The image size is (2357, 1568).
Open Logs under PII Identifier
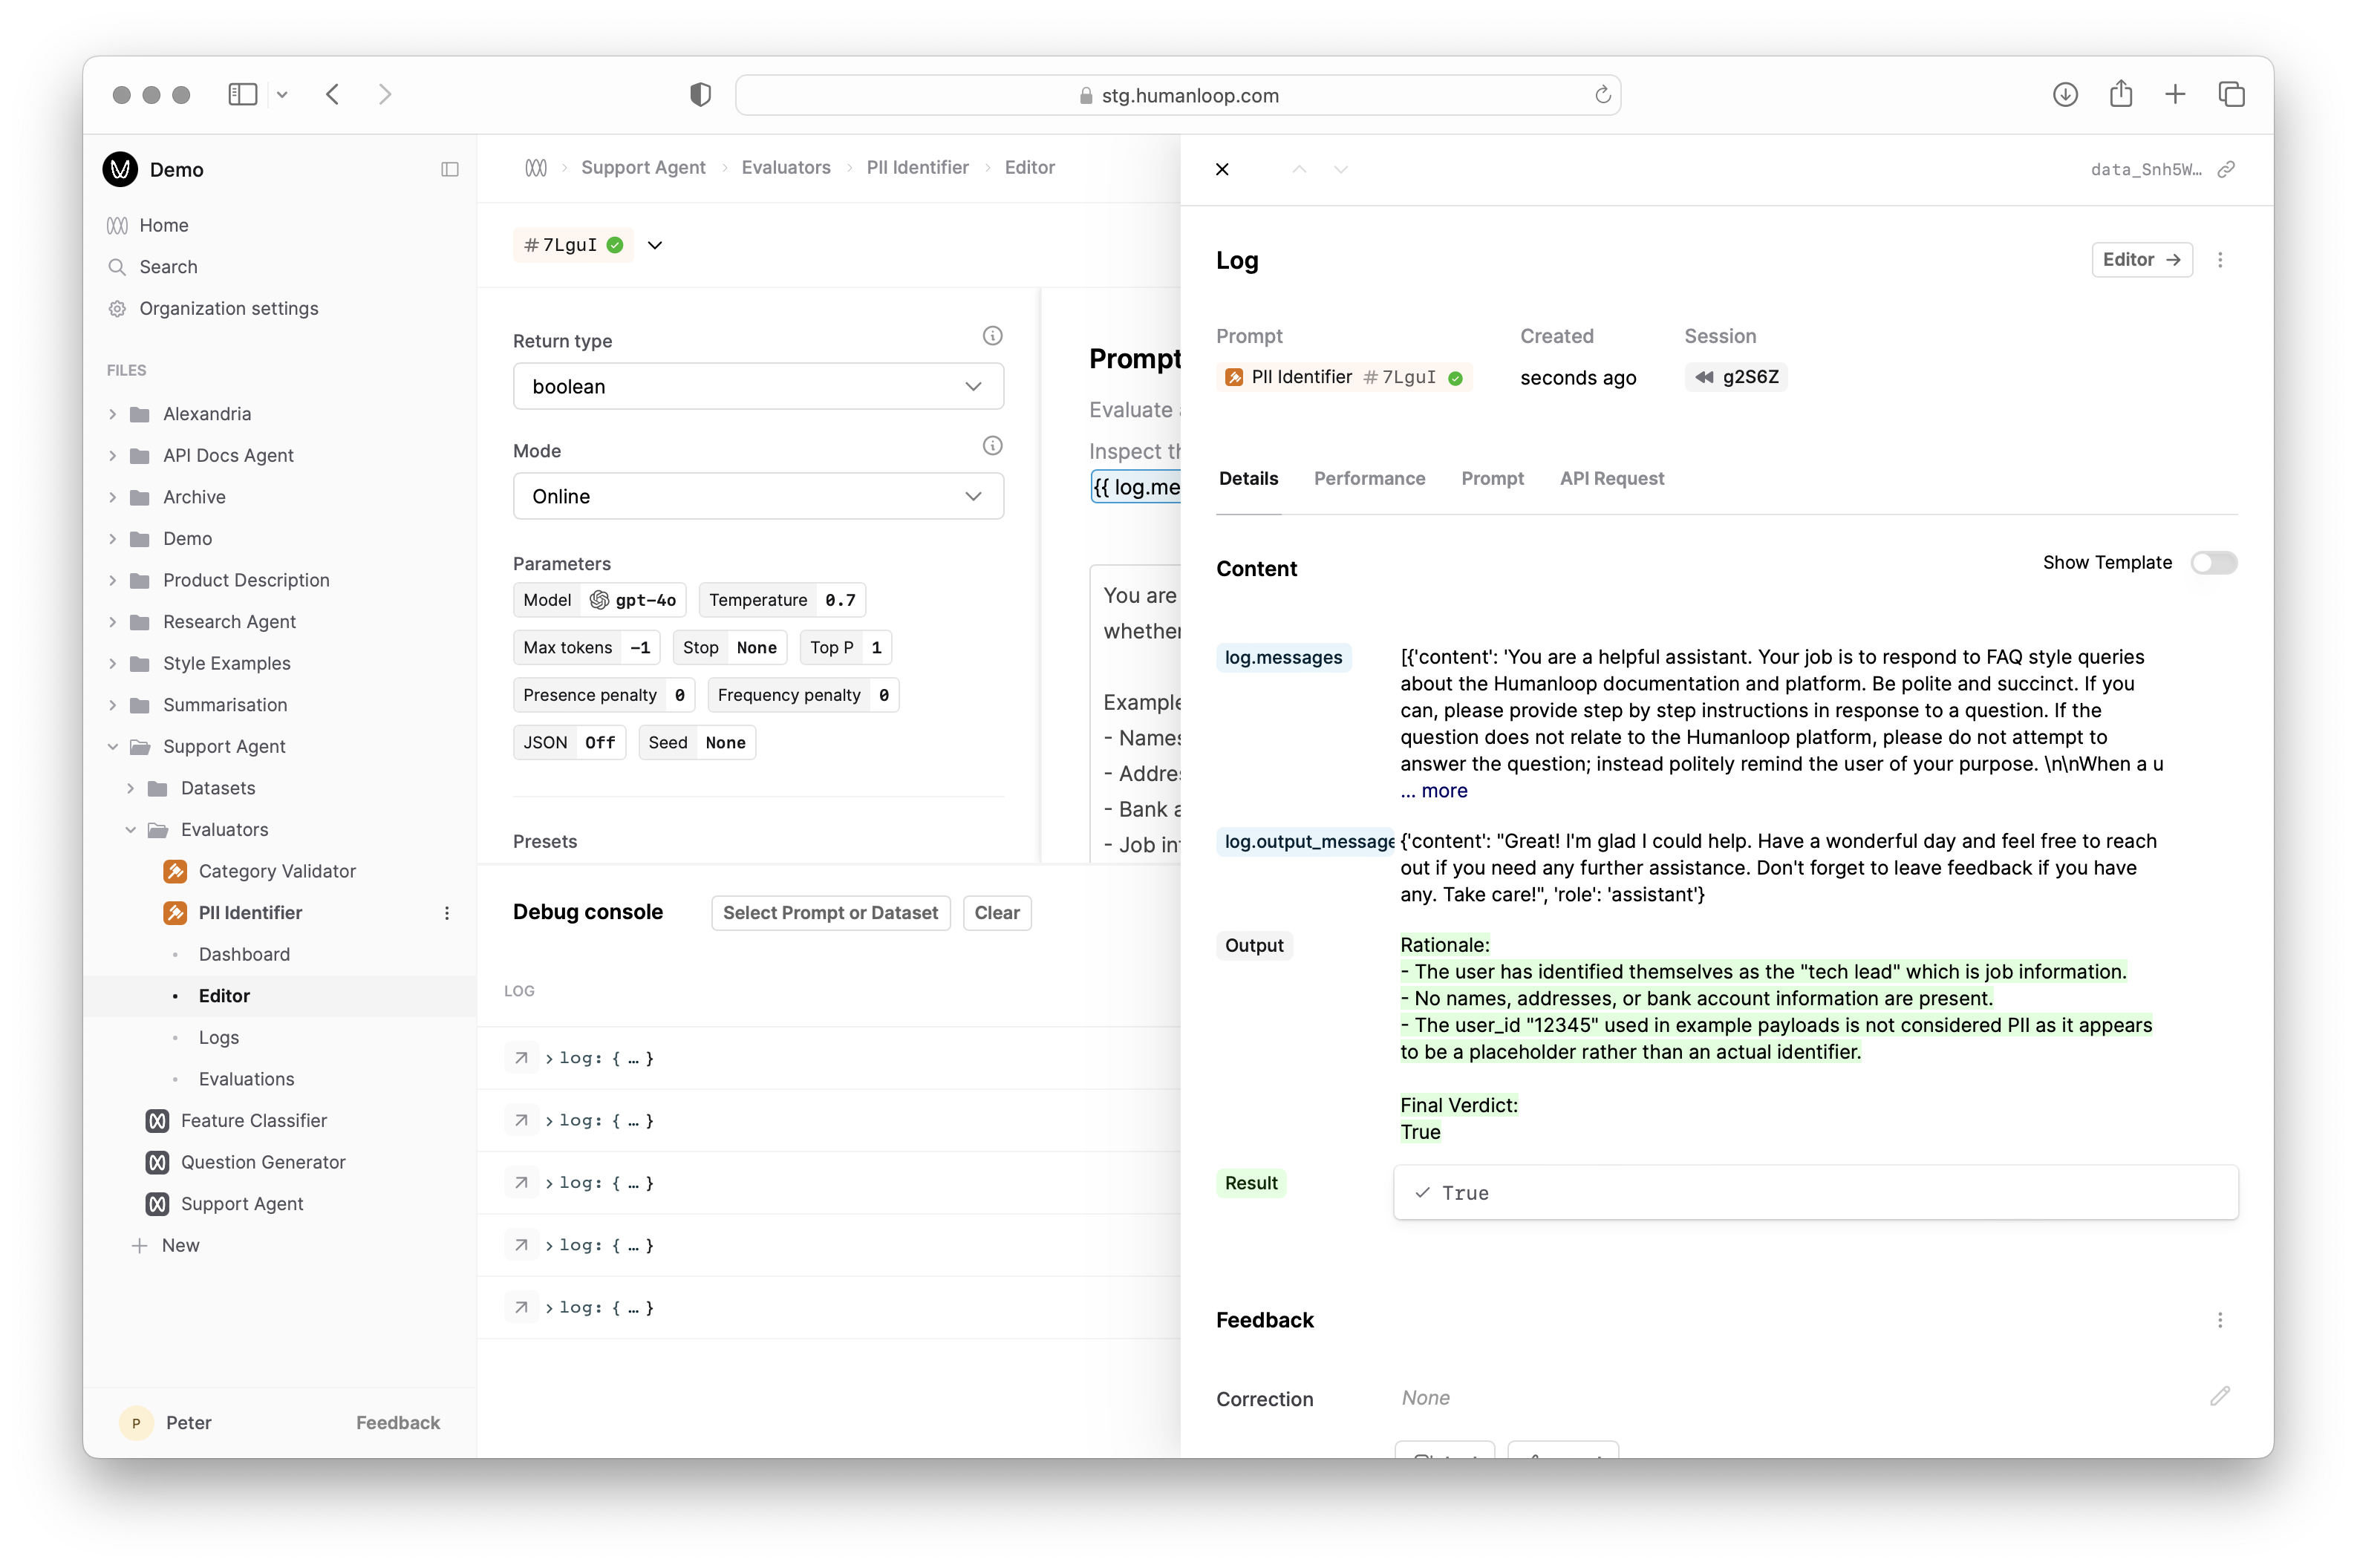click(219, 1038)
